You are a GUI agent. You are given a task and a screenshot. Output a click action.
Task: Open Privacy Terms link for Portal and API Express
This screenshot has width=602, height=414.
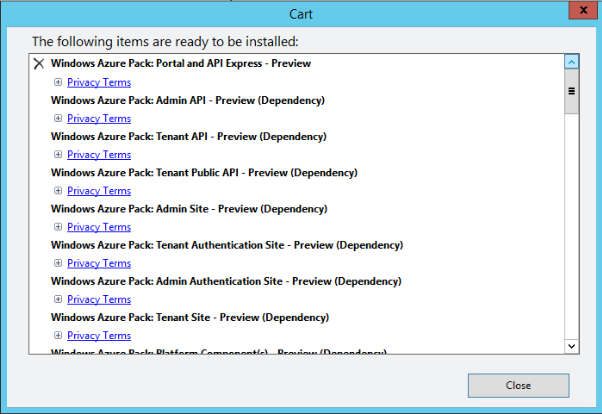(x=99, y=82)
